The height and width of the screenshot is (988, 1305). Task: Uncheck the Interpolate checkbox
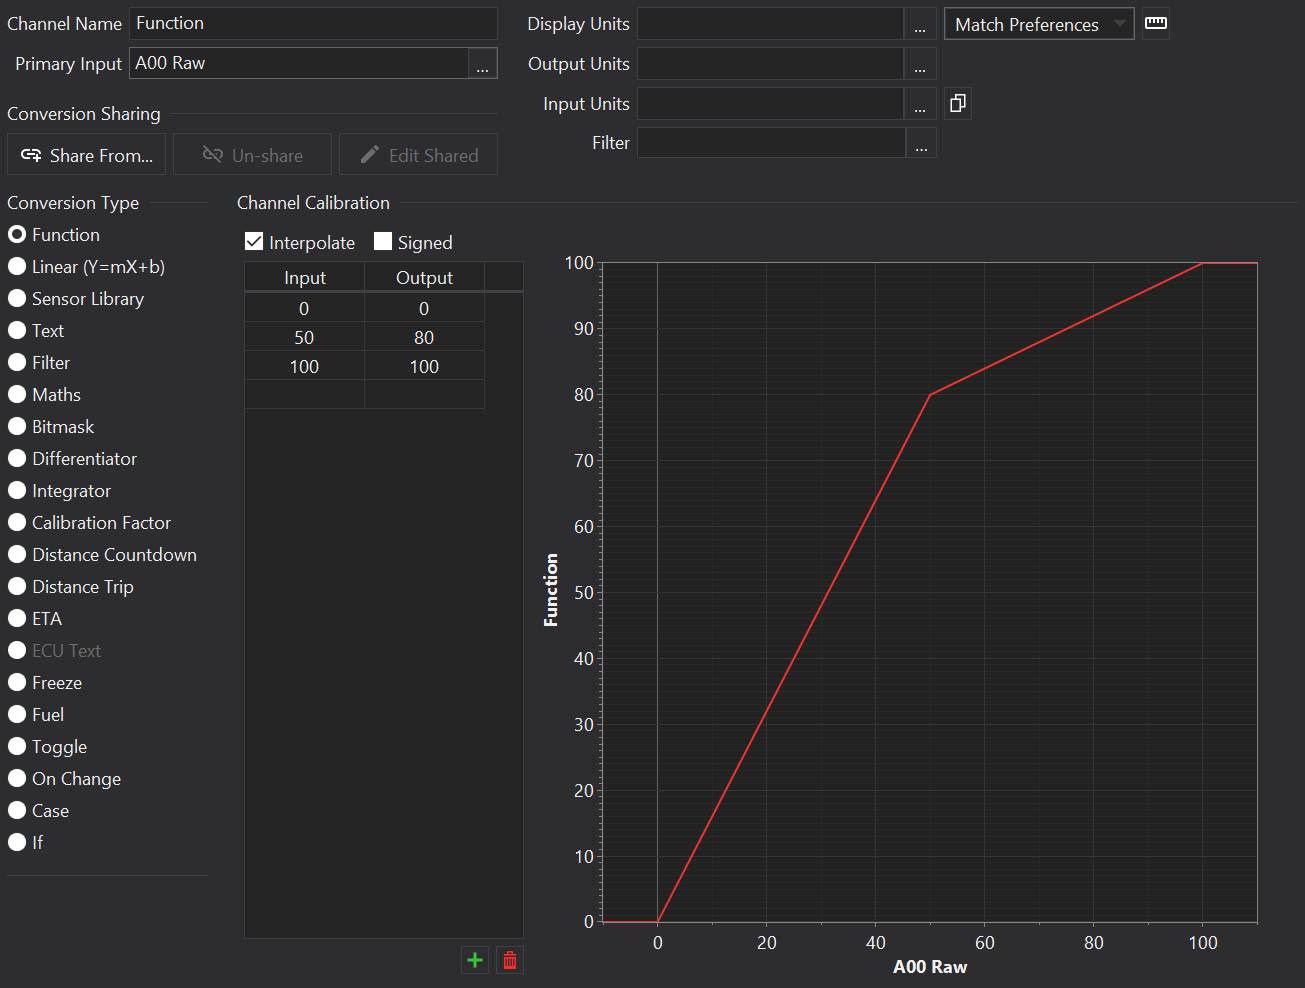click(x=254, y=242)
